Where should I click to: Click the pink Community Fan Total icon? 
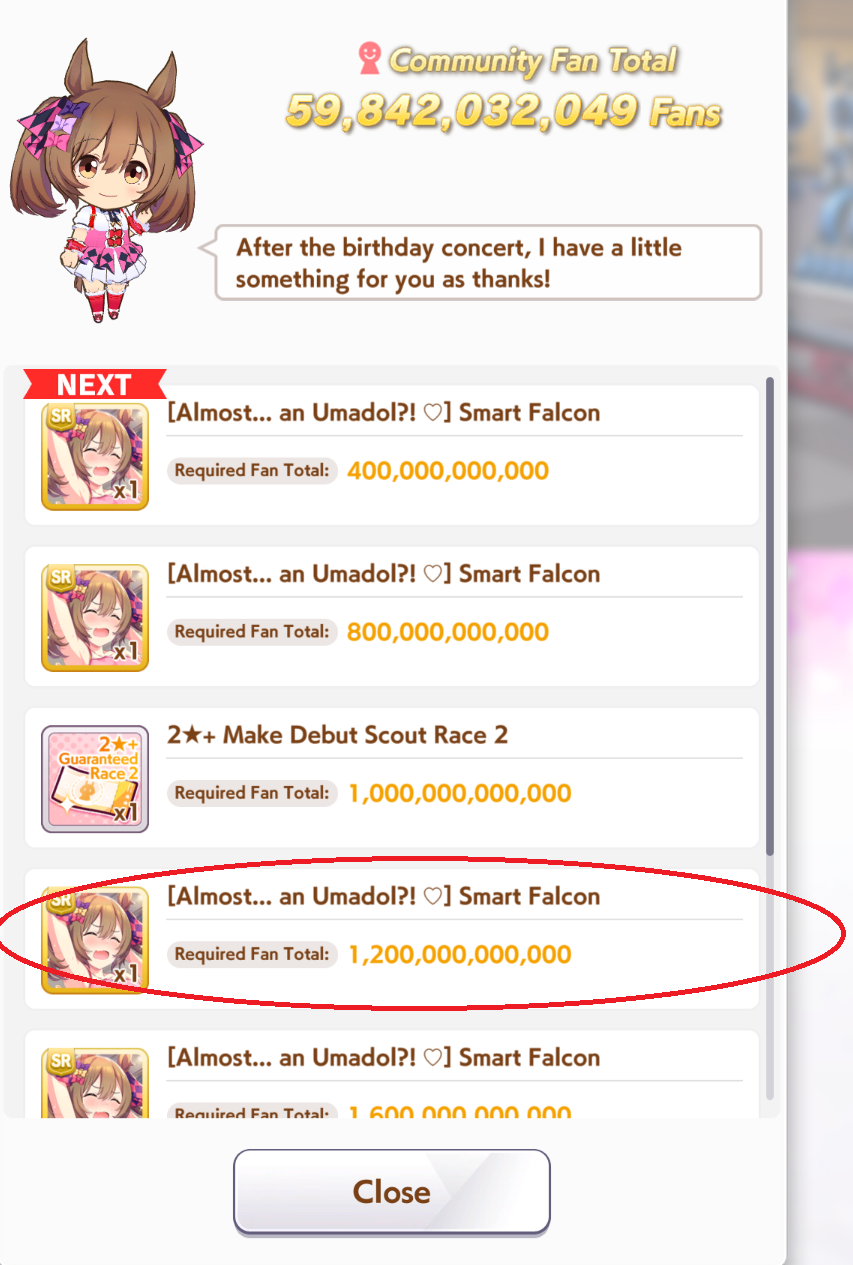[369, 59]
